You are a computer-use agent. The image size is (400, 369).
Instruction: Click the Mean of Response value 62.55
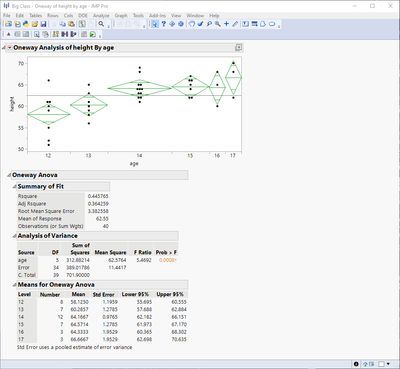click(102, 219)
